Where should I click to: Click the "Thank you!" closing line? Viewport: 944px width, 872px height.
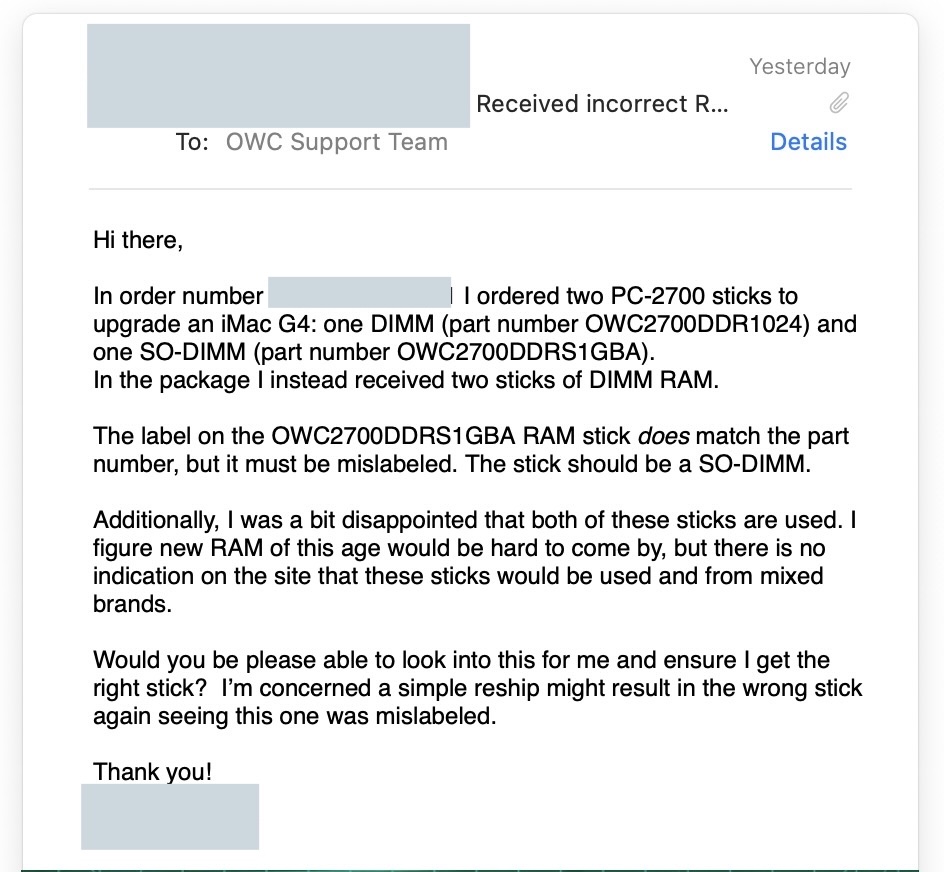[152, 772]
